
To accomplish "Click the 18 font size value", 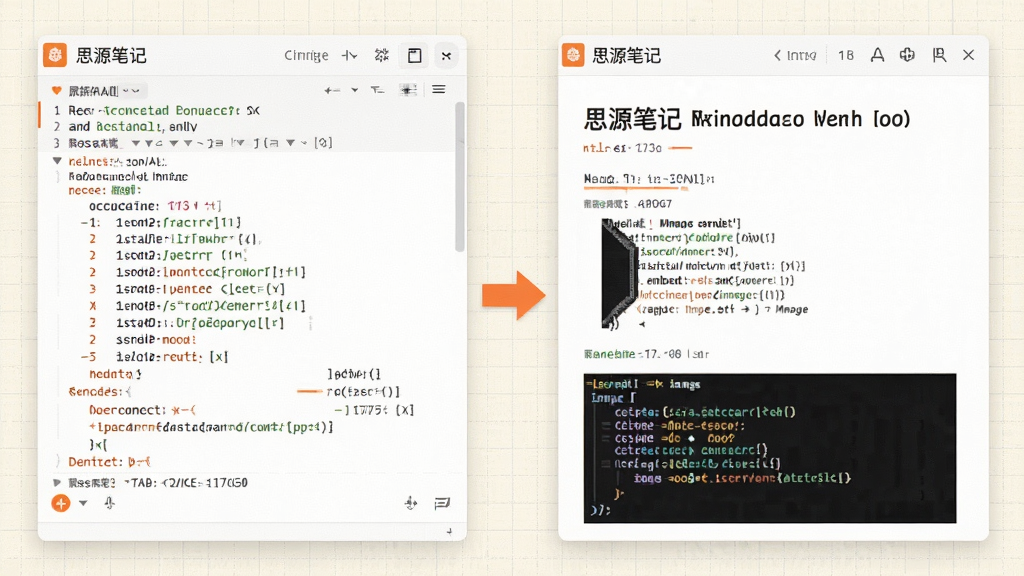I will 846,56.
